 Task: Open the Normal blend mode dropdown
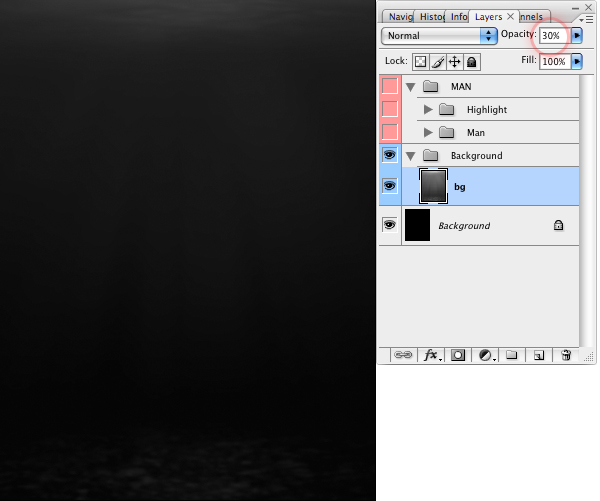439,36
